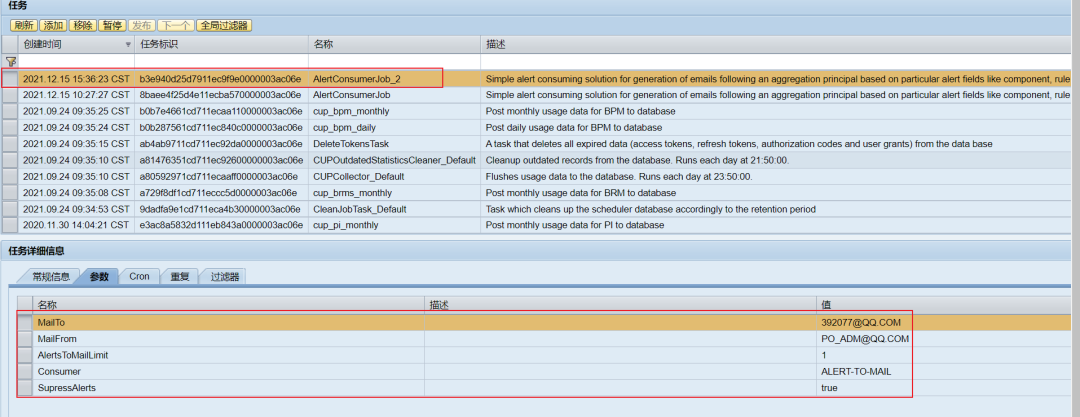Click the cup_bpm_monthly name cell
Image resolution: width=1080 pixels, height=417 pixels.
click(x=394, y=111)
